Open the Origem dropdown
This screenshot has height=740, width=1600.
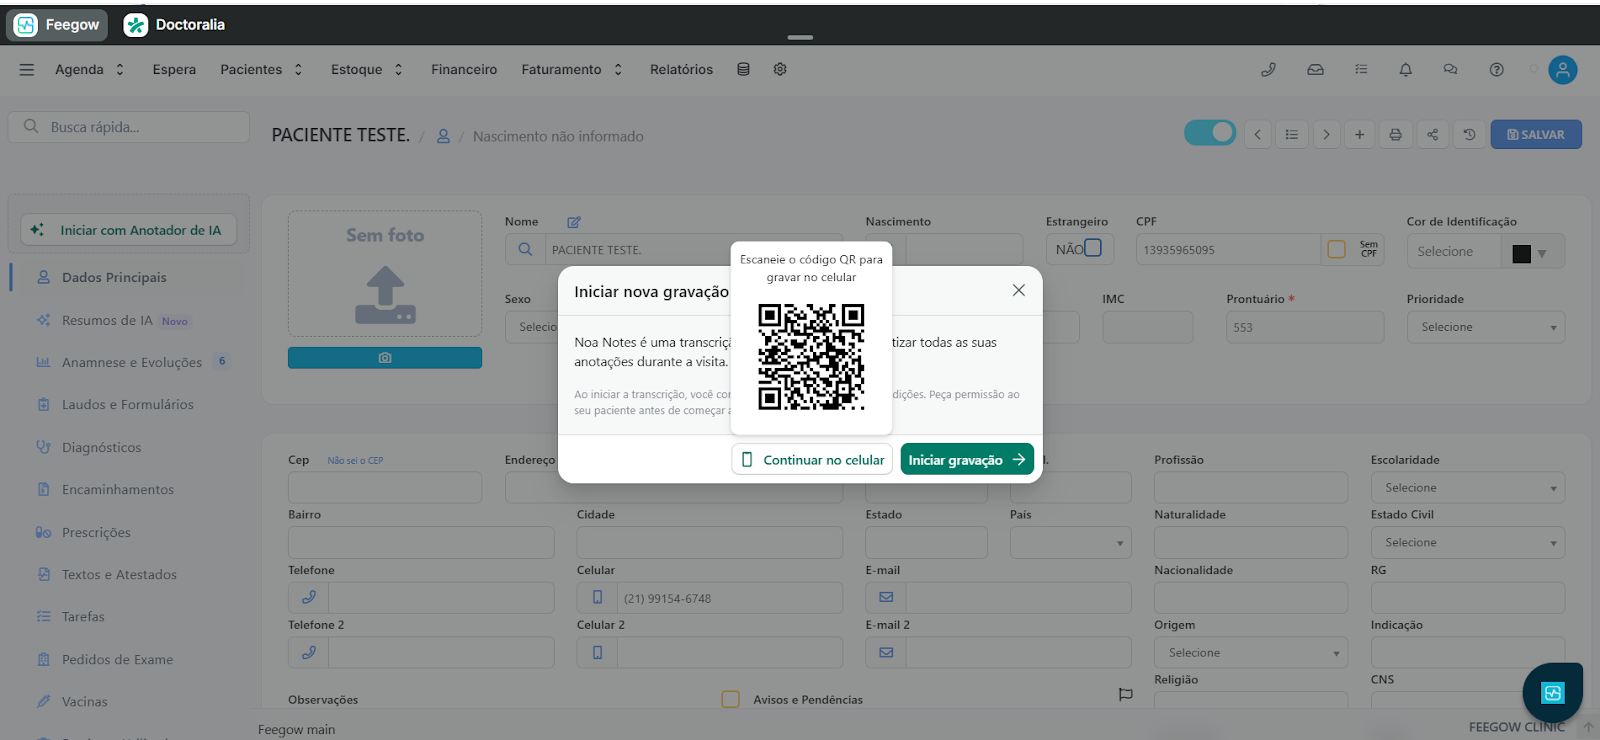1251,653
